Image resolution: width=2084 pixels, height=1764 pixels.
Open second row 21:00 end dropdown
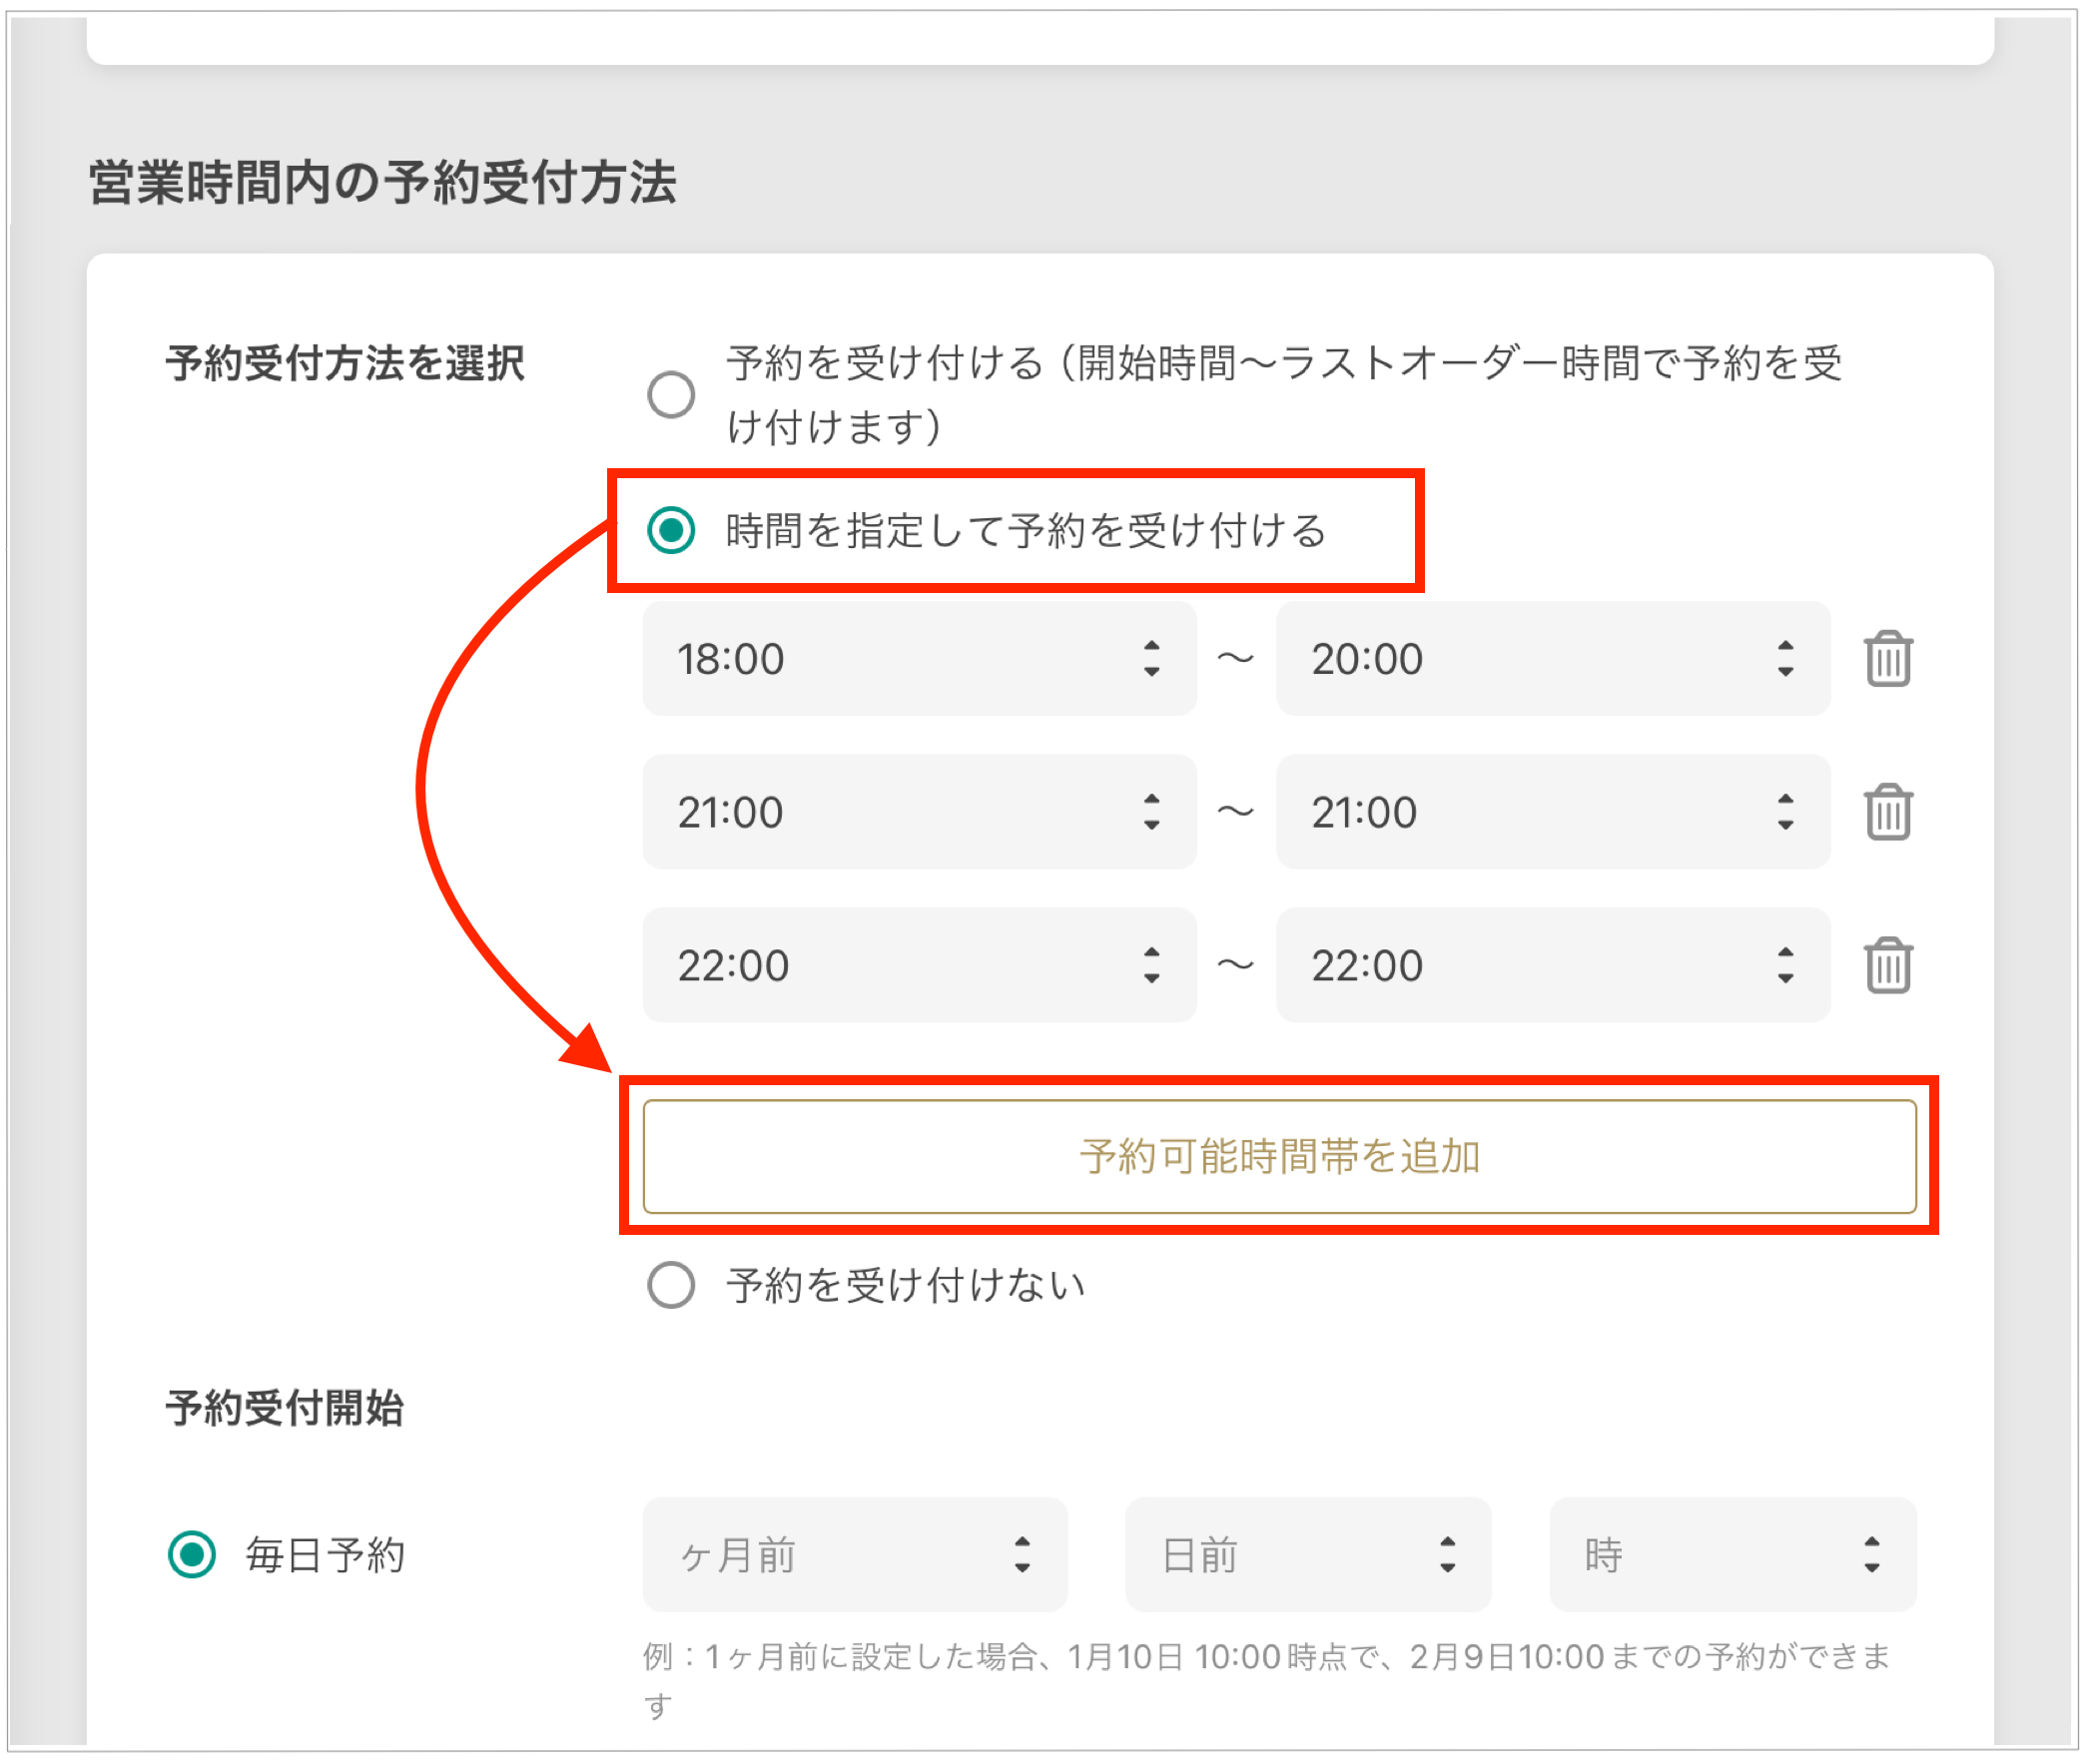pos(1552,812)
